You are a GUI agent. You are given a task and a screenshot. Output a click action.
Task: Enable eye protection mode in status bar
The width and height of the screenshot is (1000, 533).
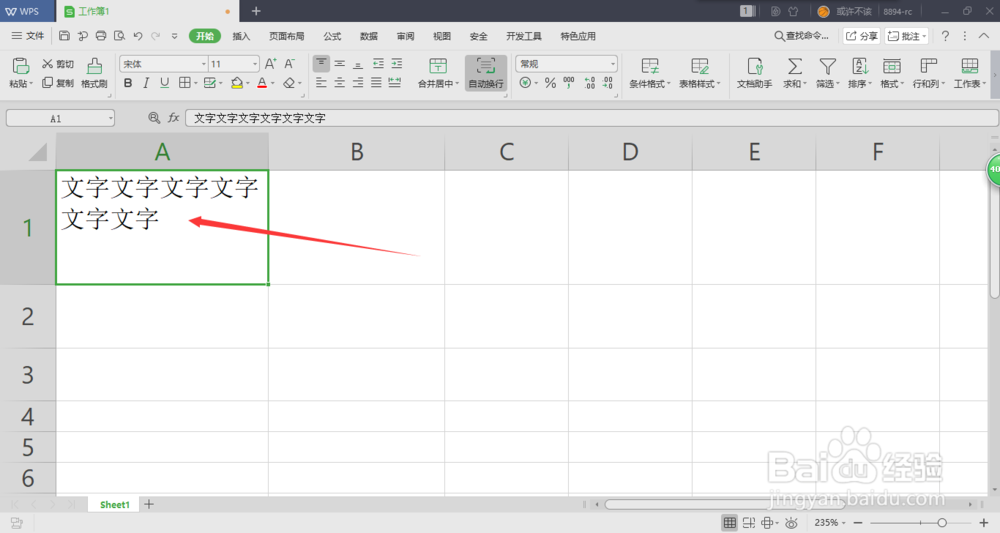coord(791,523)
